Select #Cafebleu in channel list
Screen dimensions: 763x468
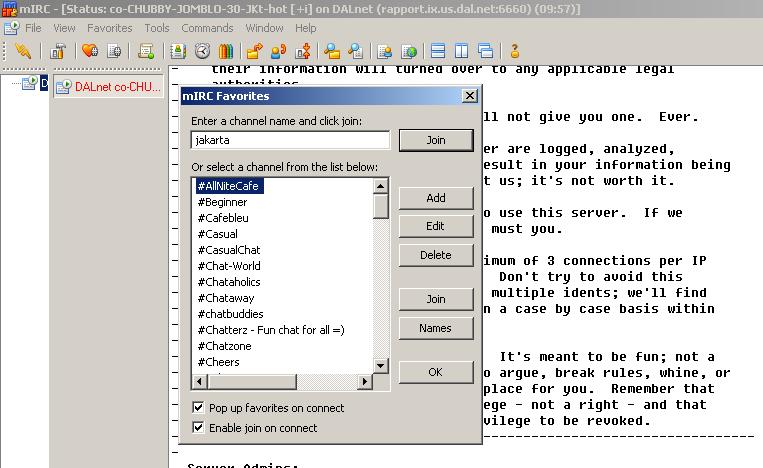[x=223, y=218]
